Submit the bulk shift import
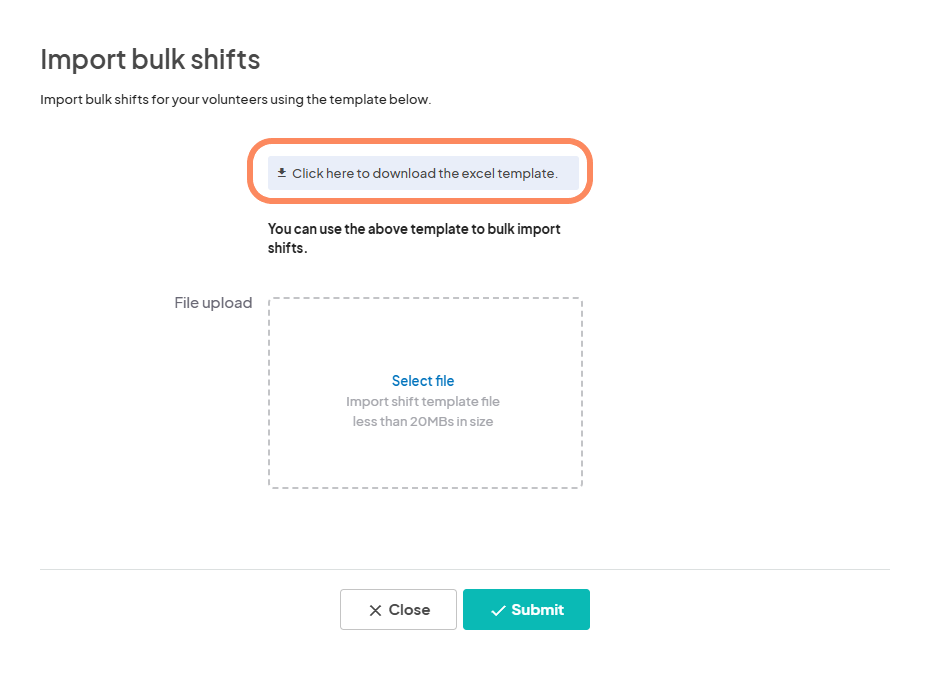This screenshot has width=931, height=674. pos(526,609)
